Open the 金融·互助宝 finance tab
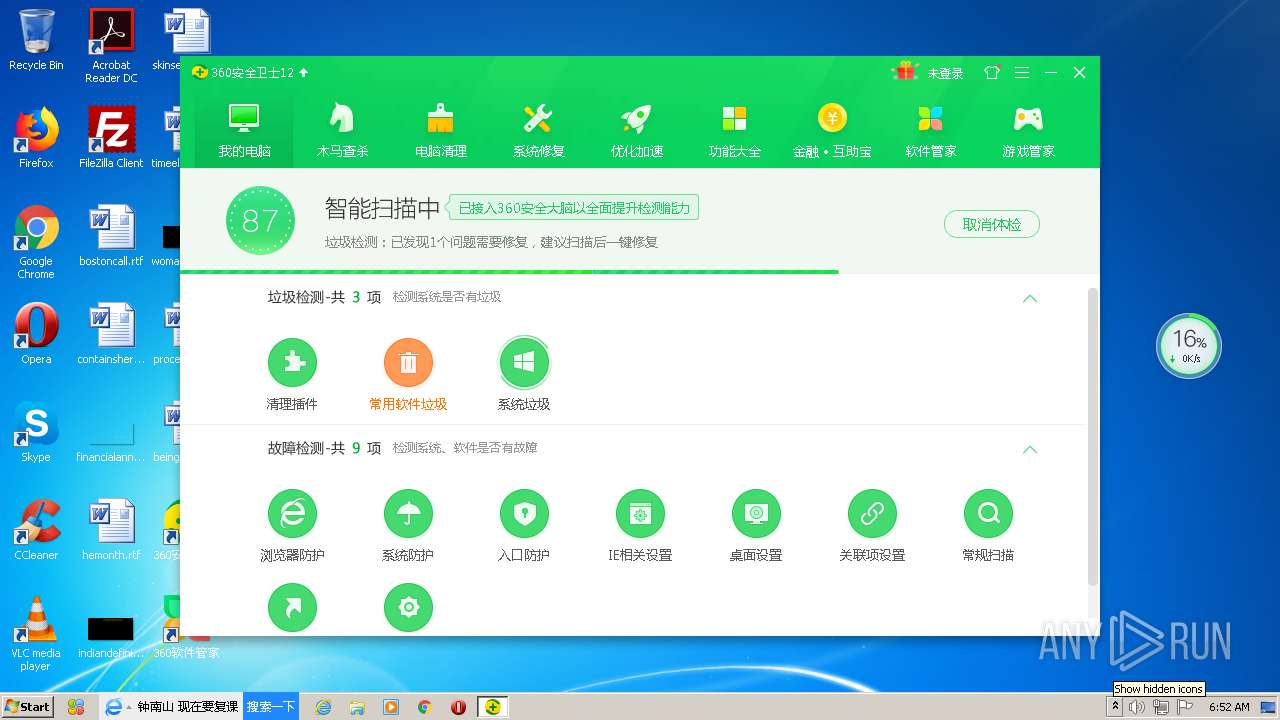The image size is (1280, 720). coord(832,130)
